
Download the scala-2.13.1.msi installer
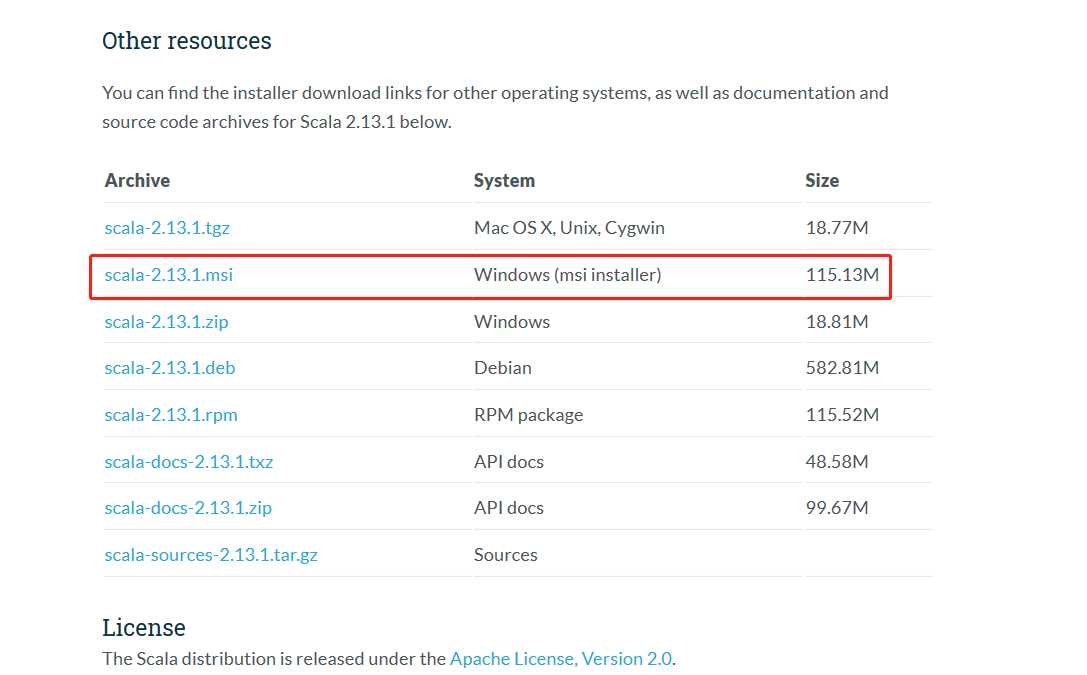(x=168, y=275)
